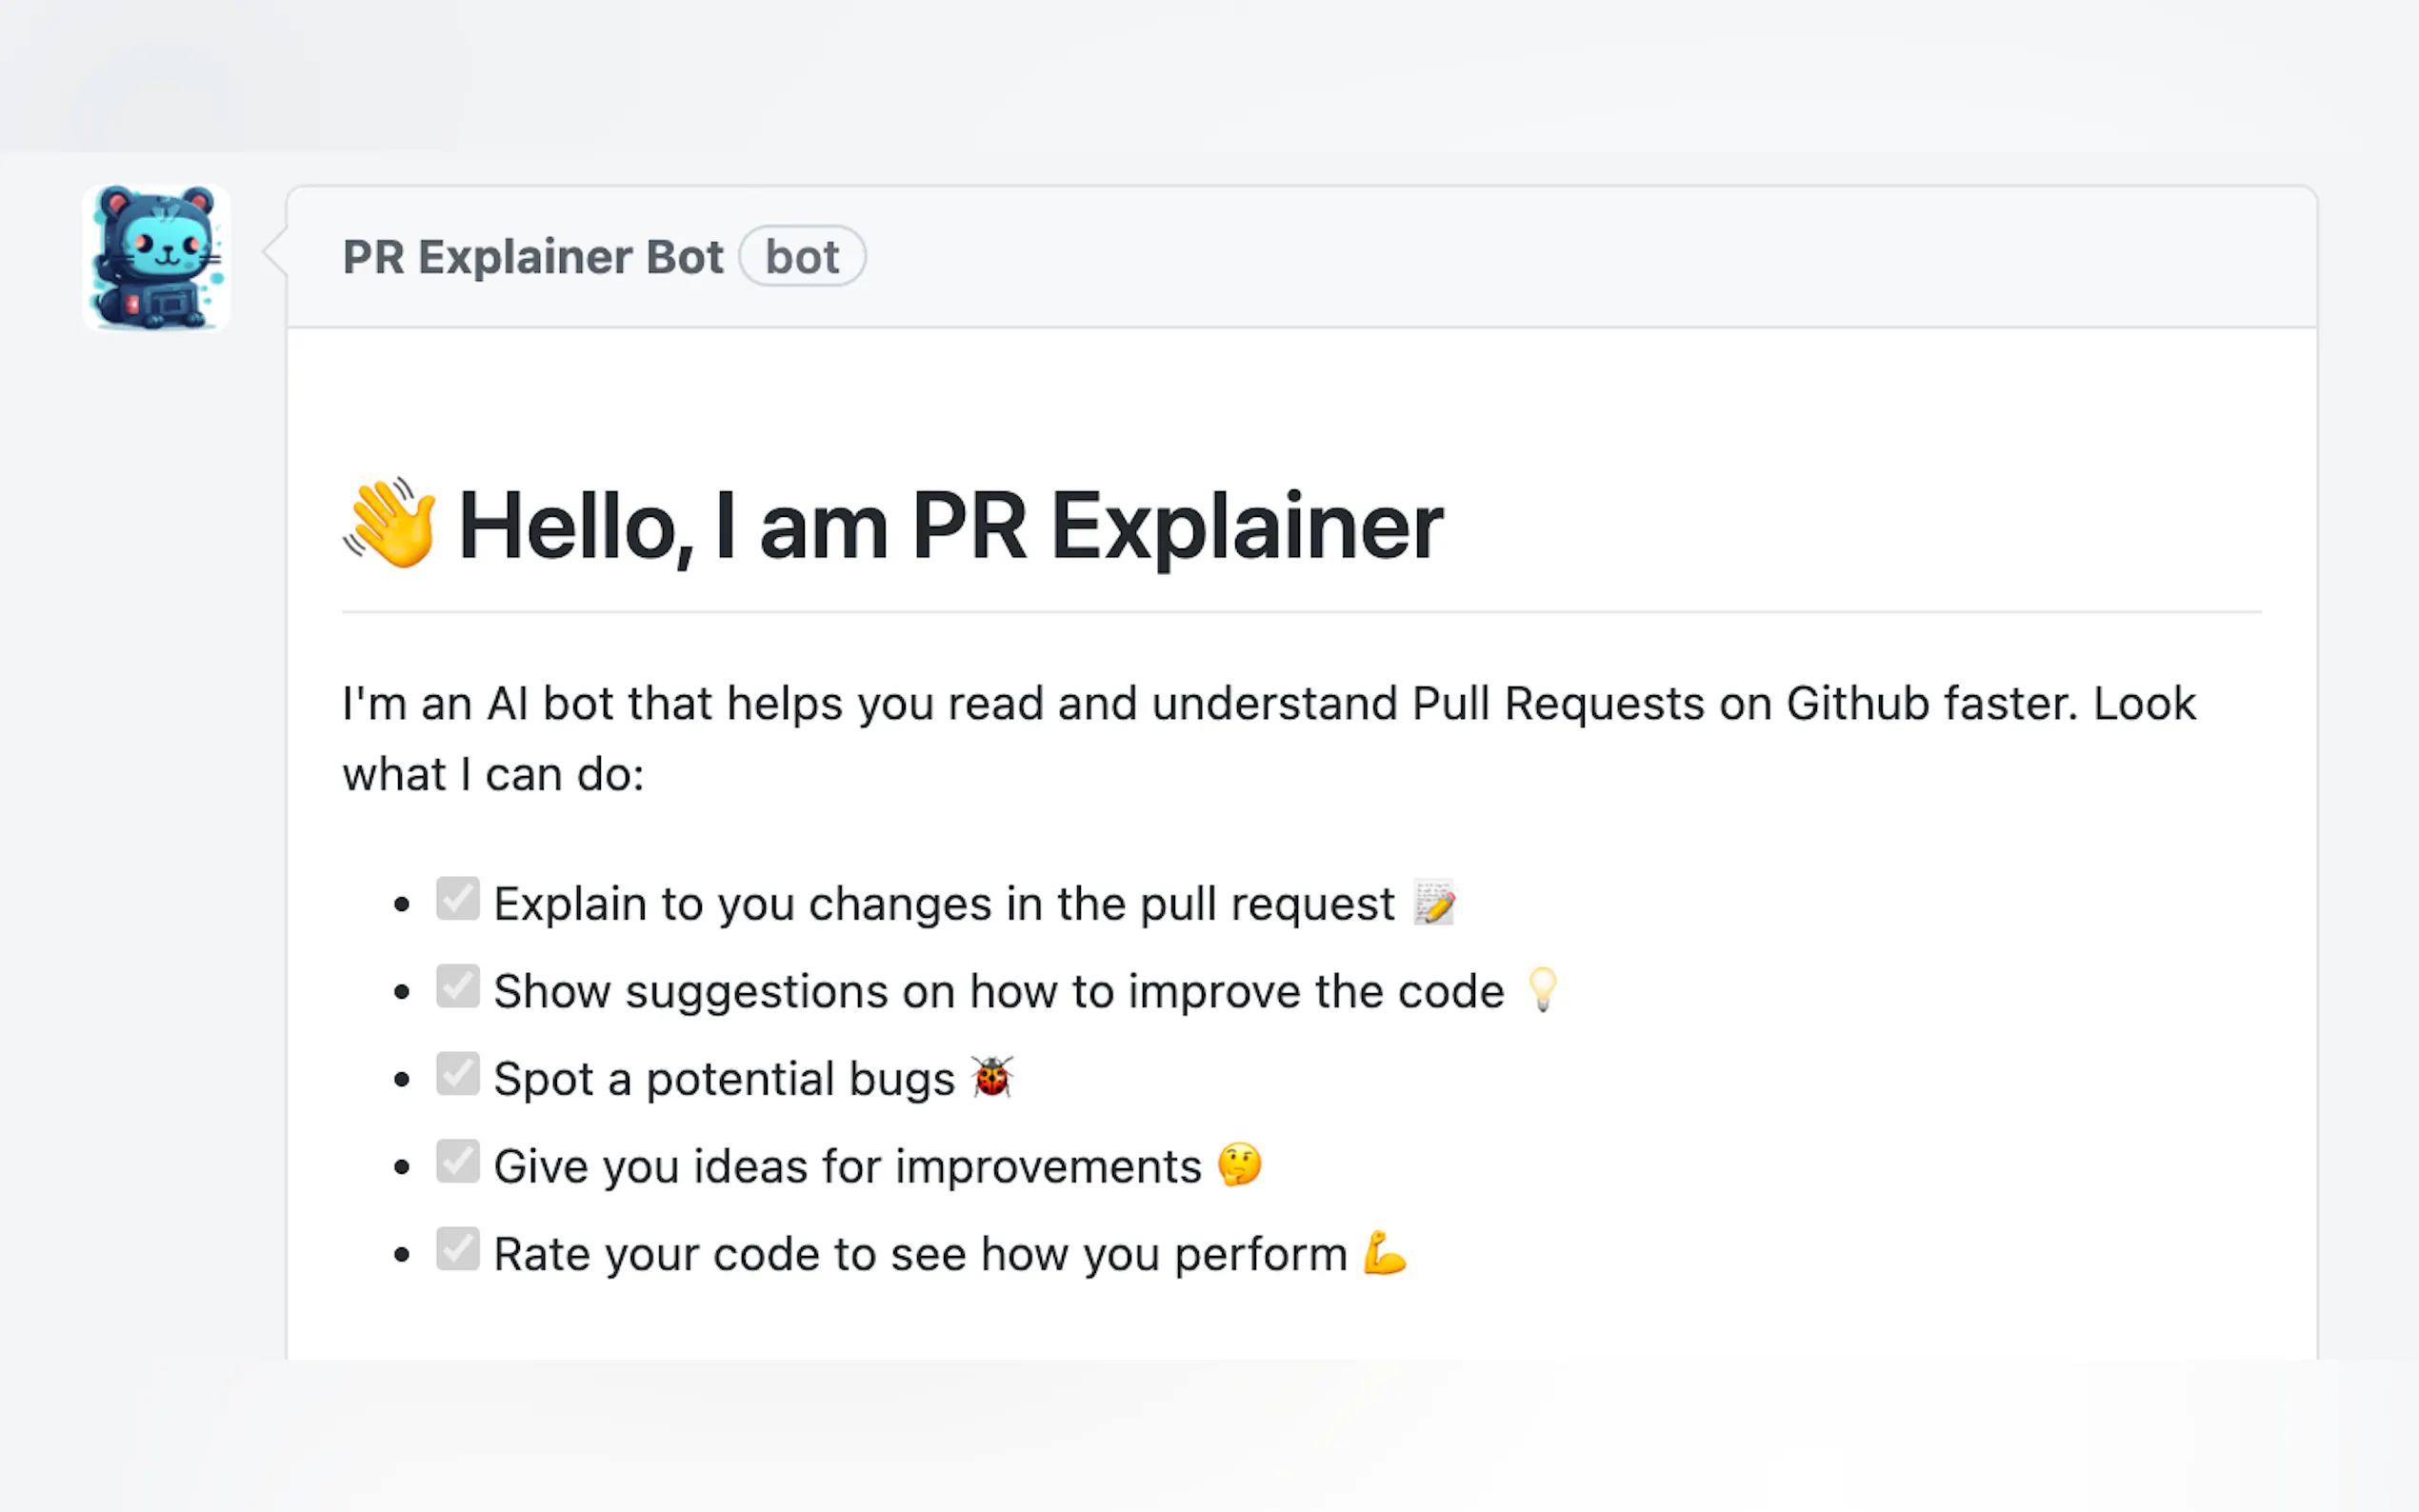2419x1512 pixels.
Task: Click the ladybug emoji after bugs
Action: click(992, 1077)
